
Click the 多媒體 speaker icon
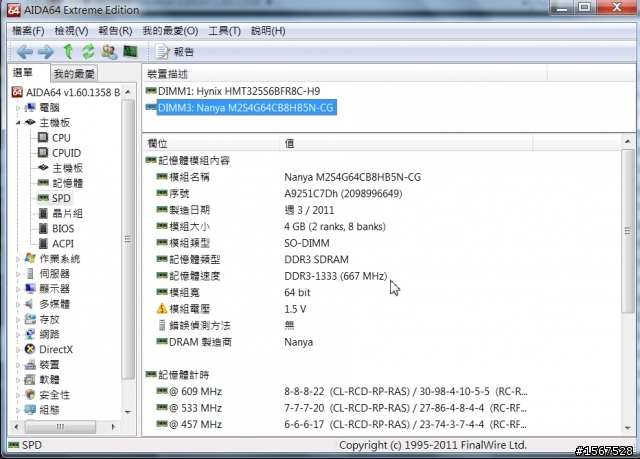click(29, 304)
